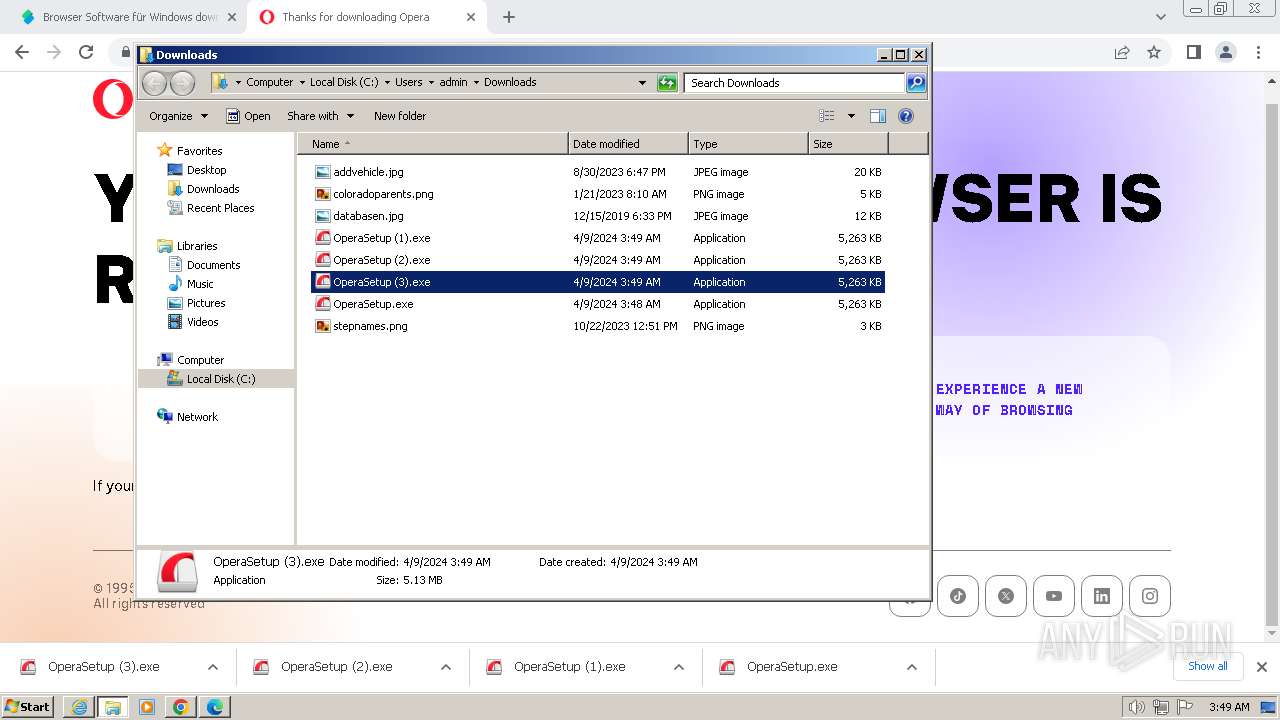The width and height of the screenshot is (1280, 720).
Task: Expand options for OperaSetup (3).exe download
Action: pos(213,667)
